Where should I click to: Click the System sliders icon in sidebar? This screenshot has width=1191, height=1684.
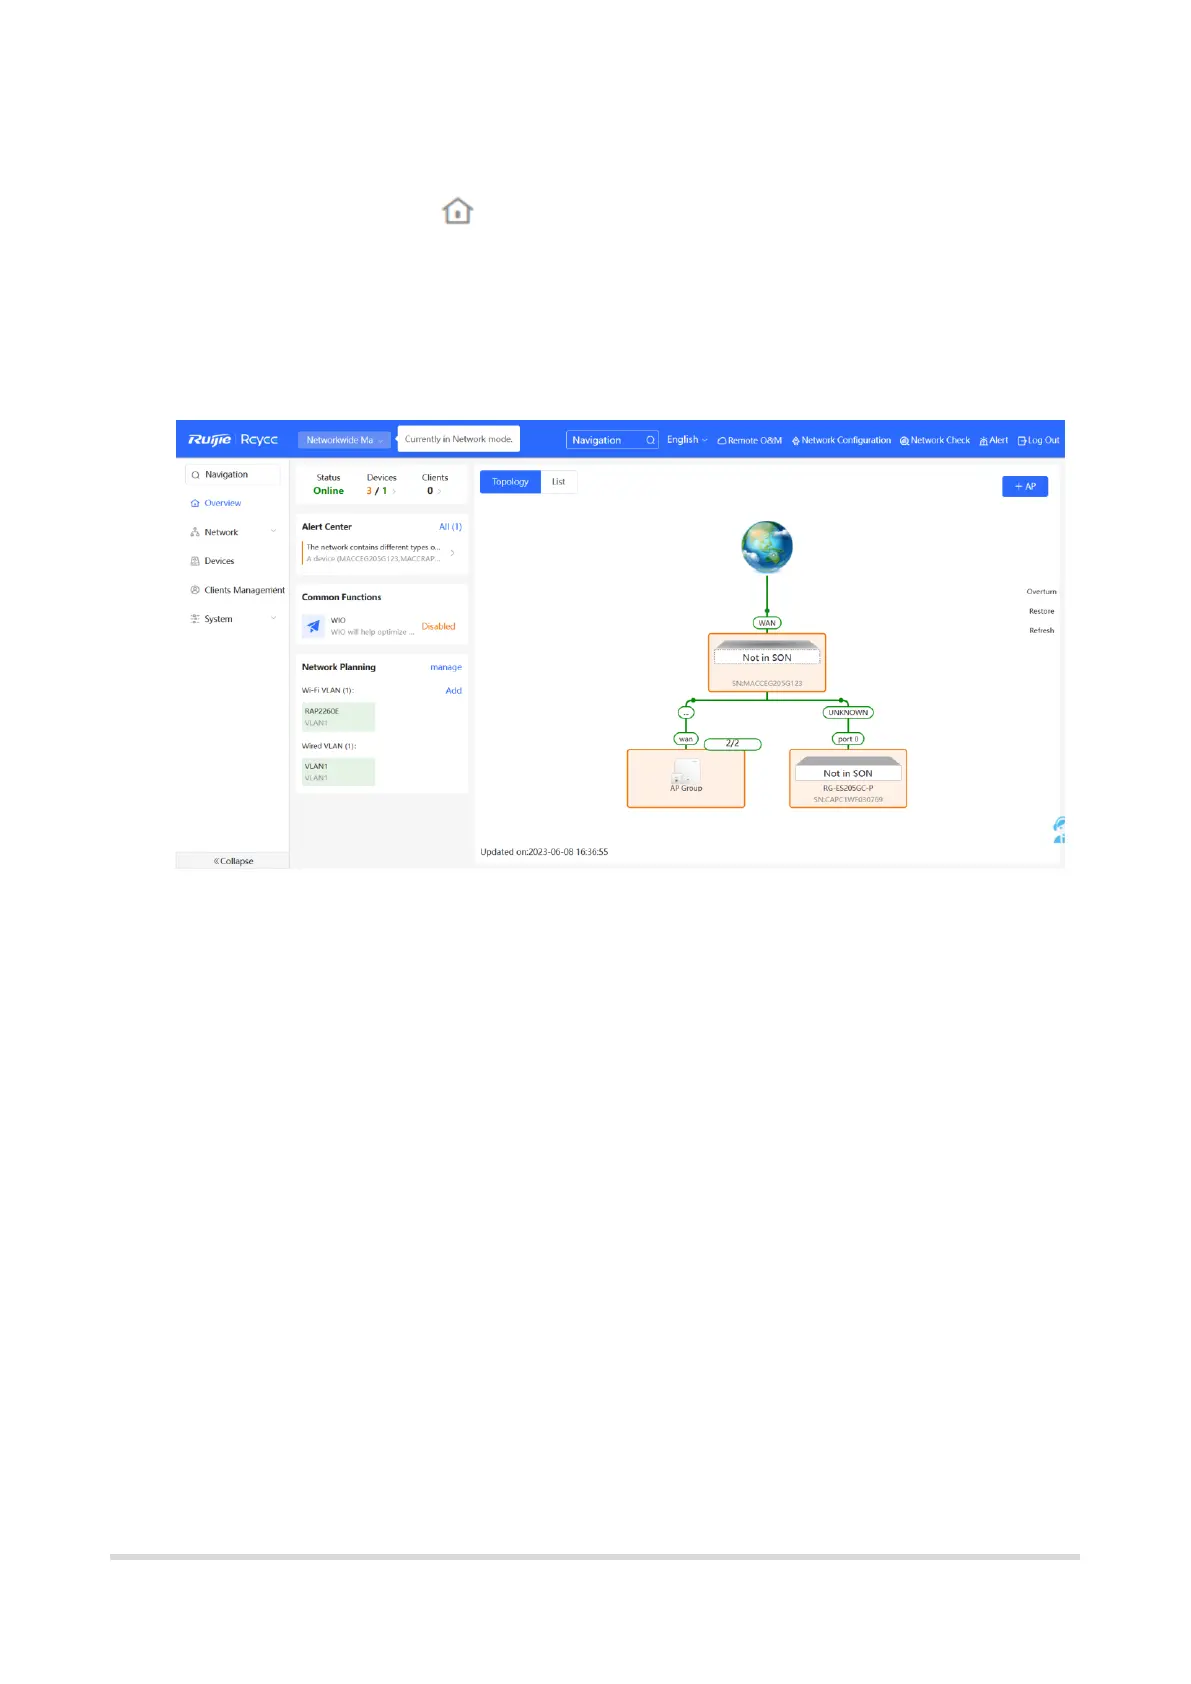click(195, 619)
